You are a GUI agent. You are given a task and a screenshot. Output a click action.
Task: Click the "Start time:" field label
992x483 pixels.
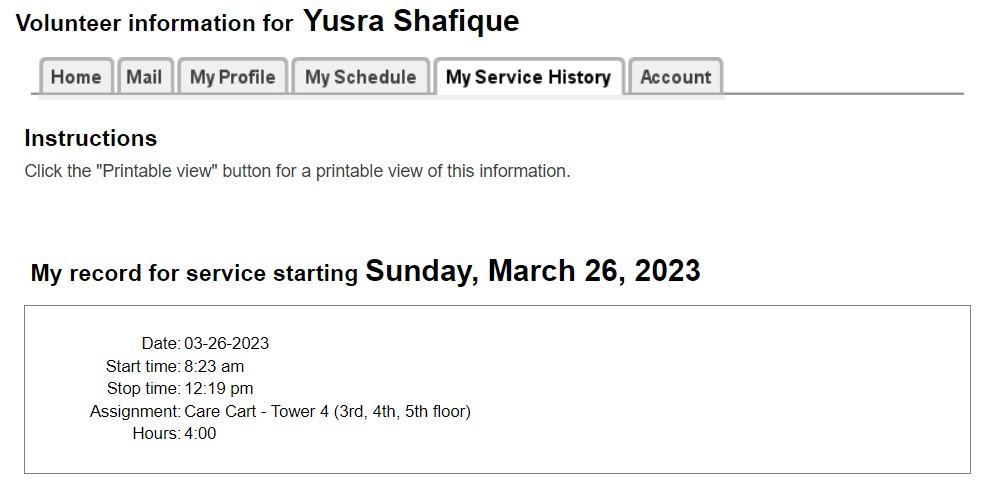[142, 366]
